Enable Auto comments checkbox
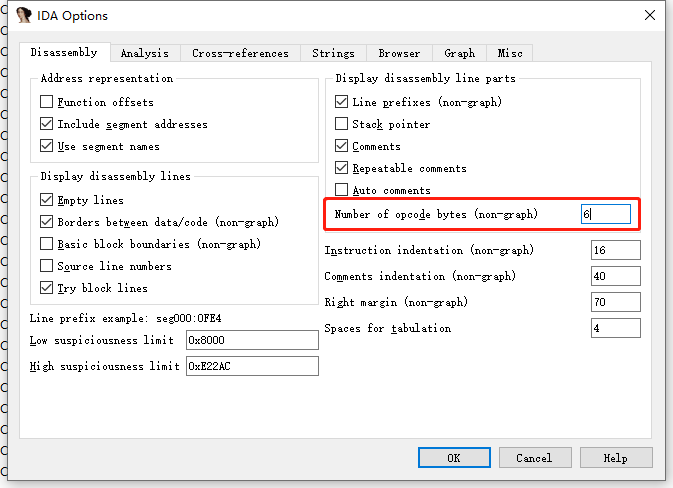 pyautogui.click(x=341, y=189)
